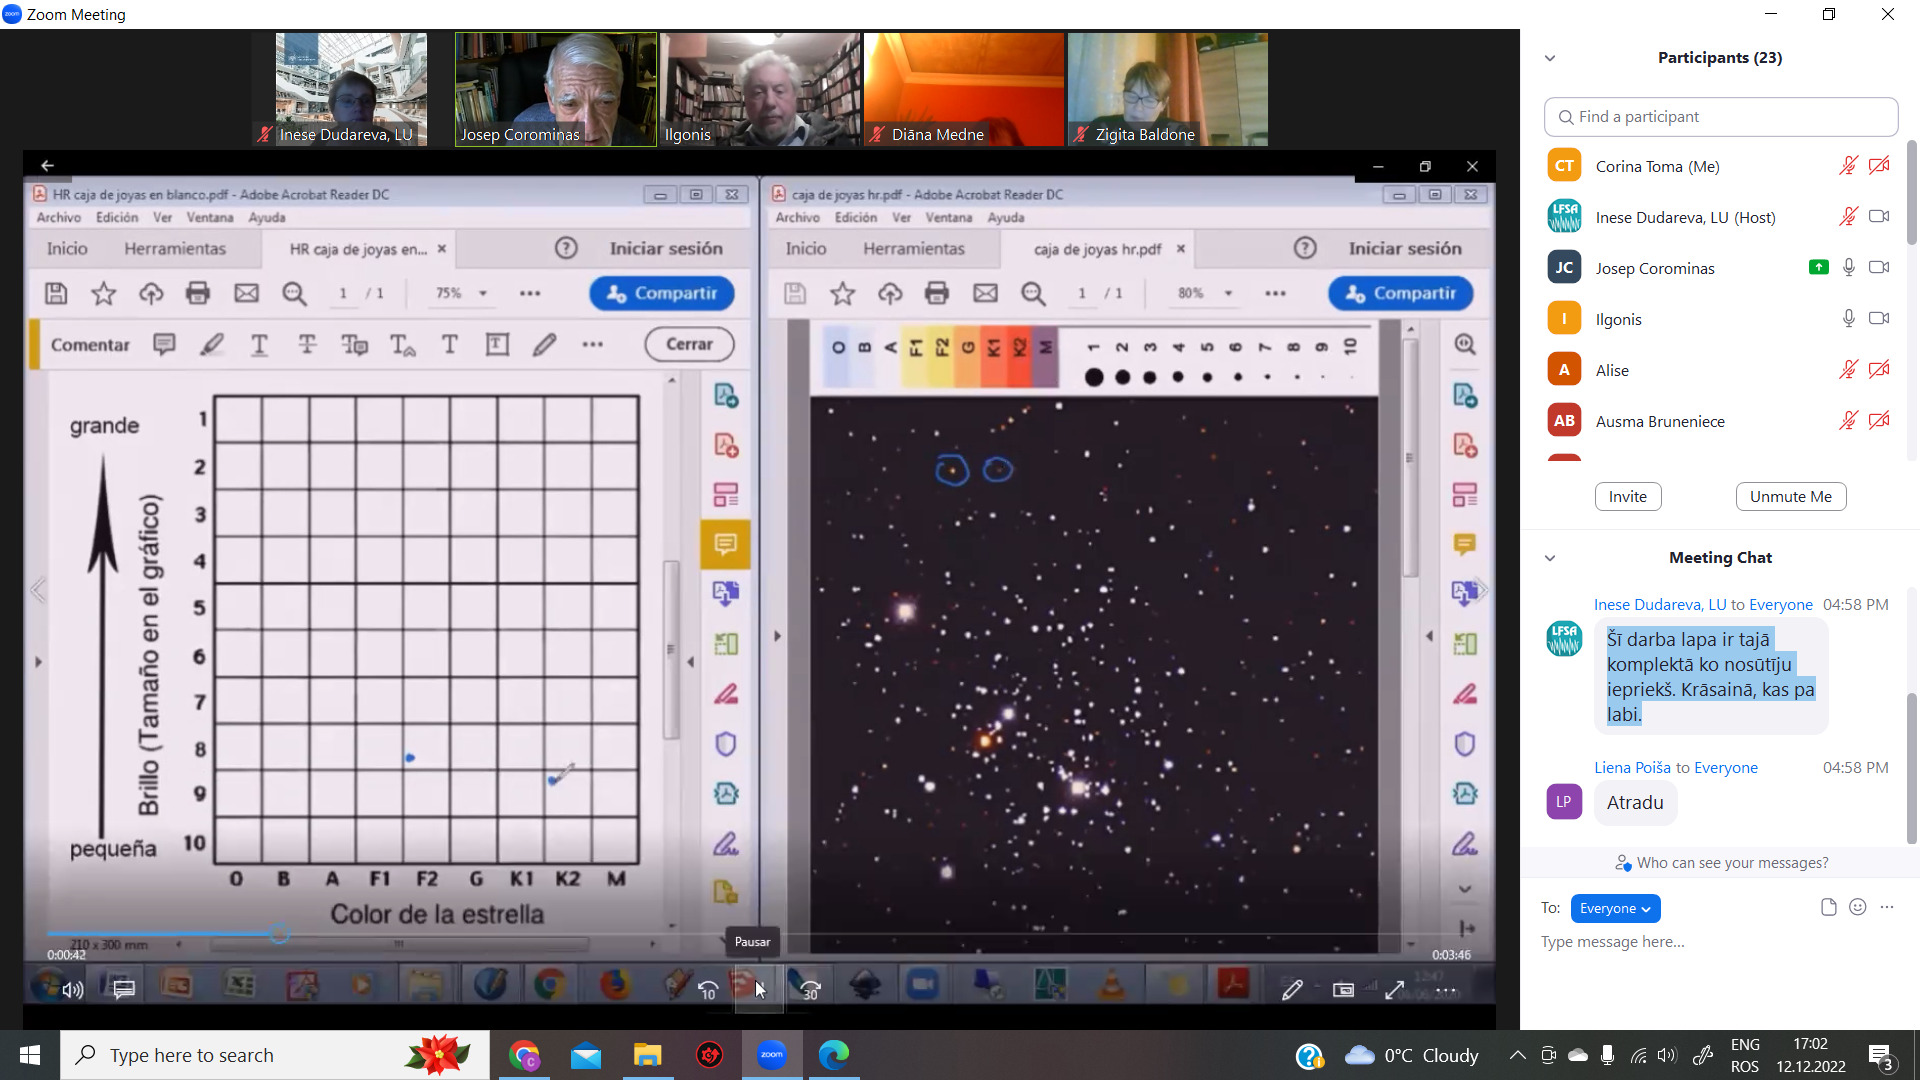
Task: Click the video player volume icon
Action: pyautogui.click(x=72, y=990)
